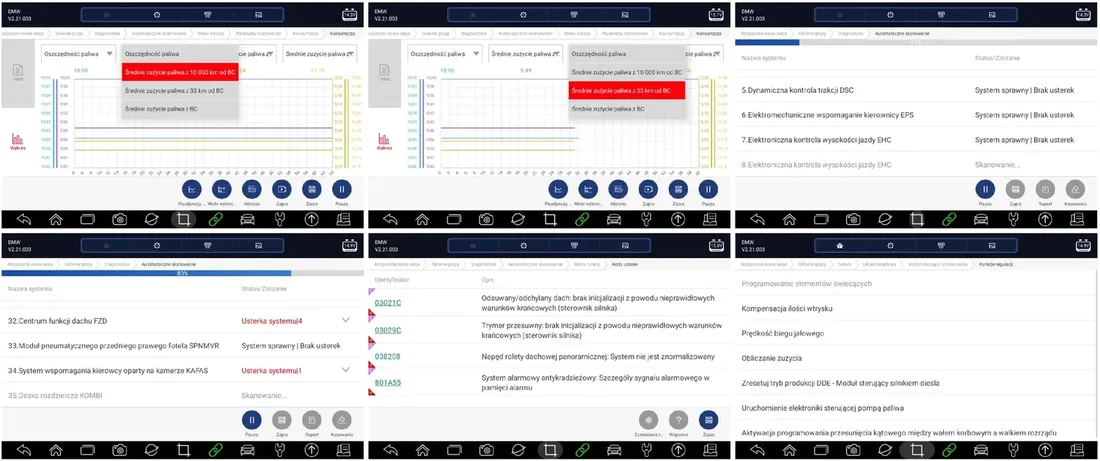Select row 5.Dynamiczna kontrola trakcji DSC
This screenshot has width=1100, height=461.
pos(915,91)
